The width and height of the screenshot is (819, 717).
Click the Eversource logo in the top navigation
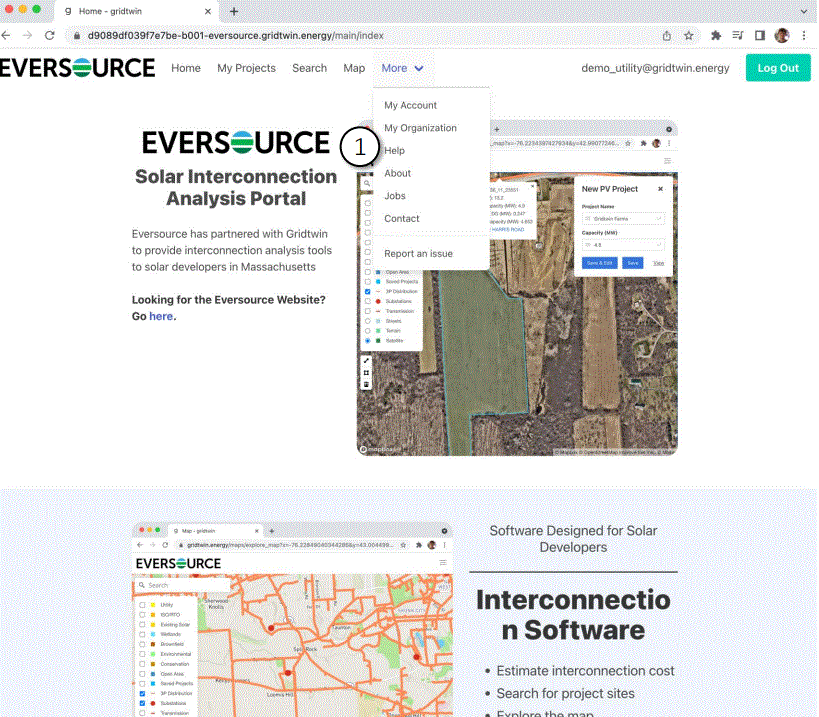[x=77, y=68]
